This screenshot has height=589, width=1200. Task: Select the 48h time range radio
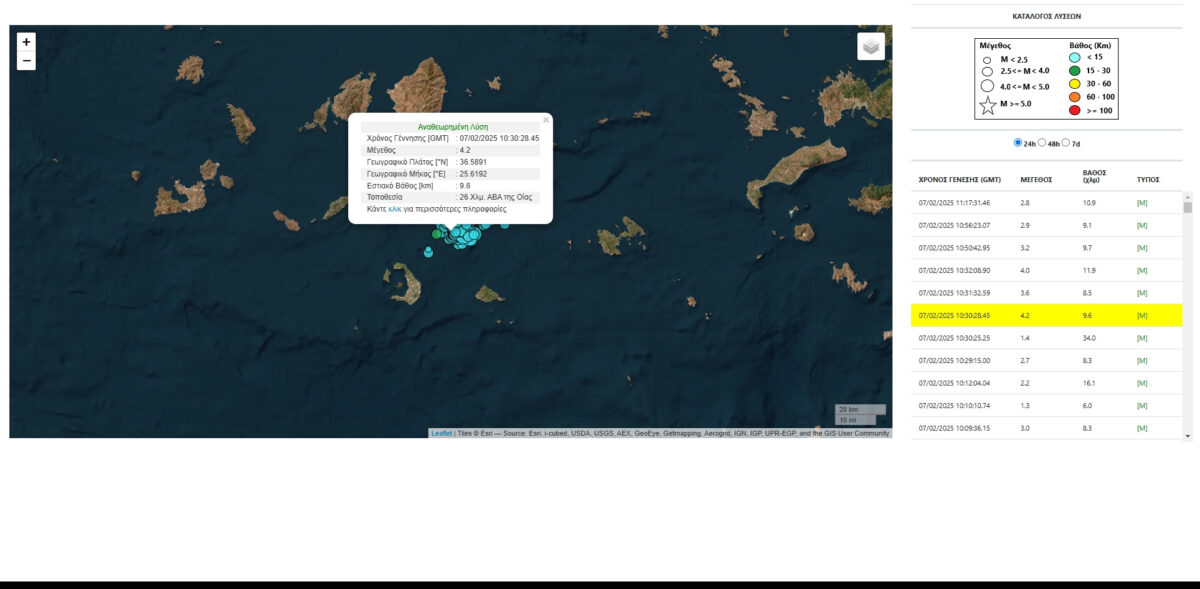1042,143
